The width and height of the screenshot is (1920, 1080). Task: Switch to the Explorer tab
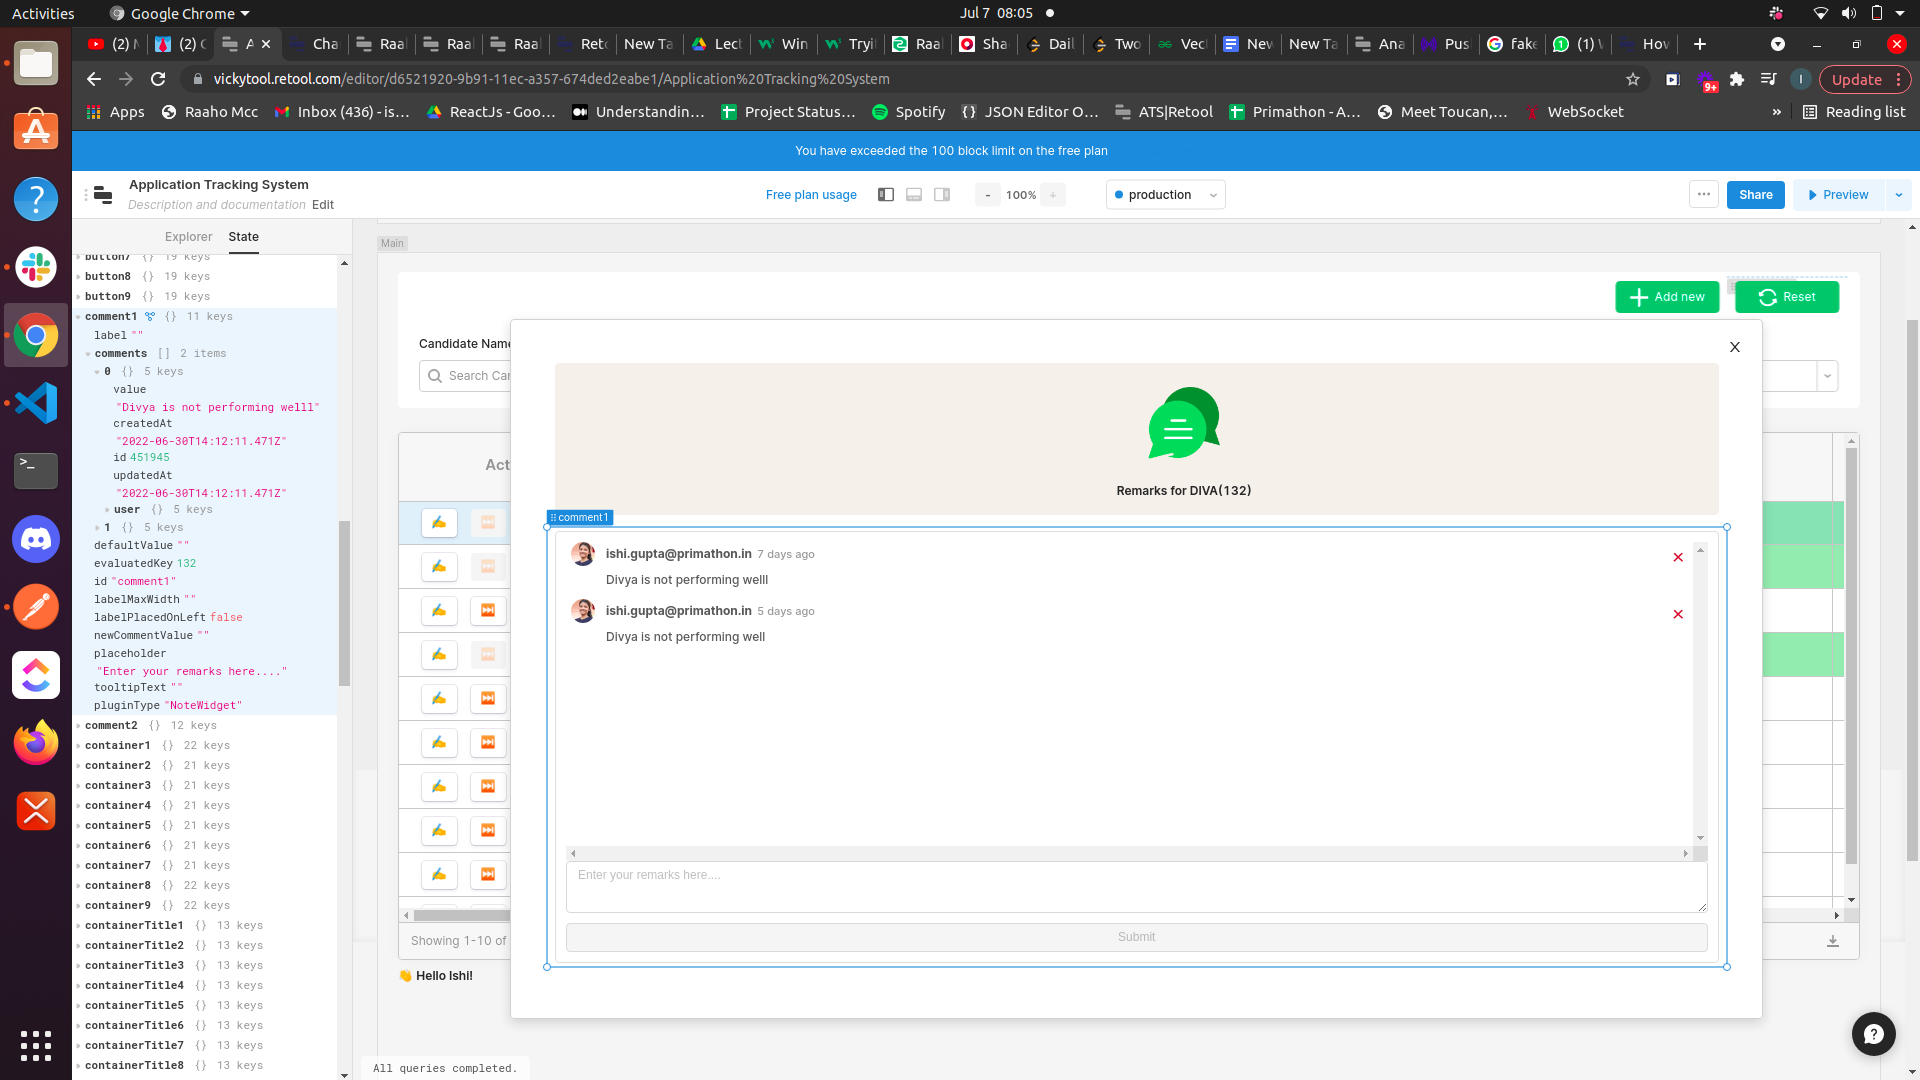[188, 237]
